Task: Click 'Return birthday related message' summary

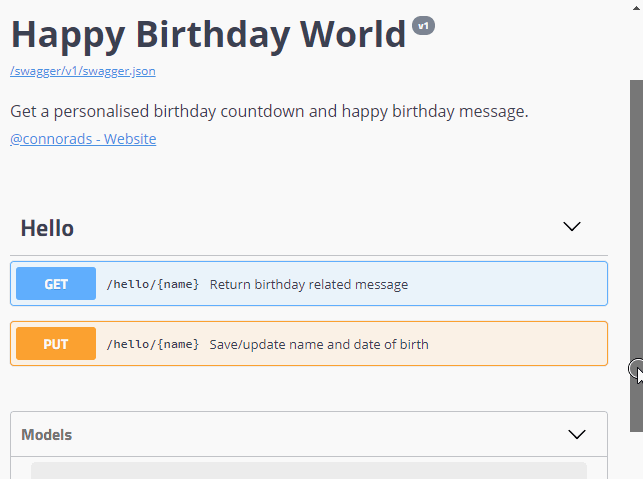Action: point(308,284)
